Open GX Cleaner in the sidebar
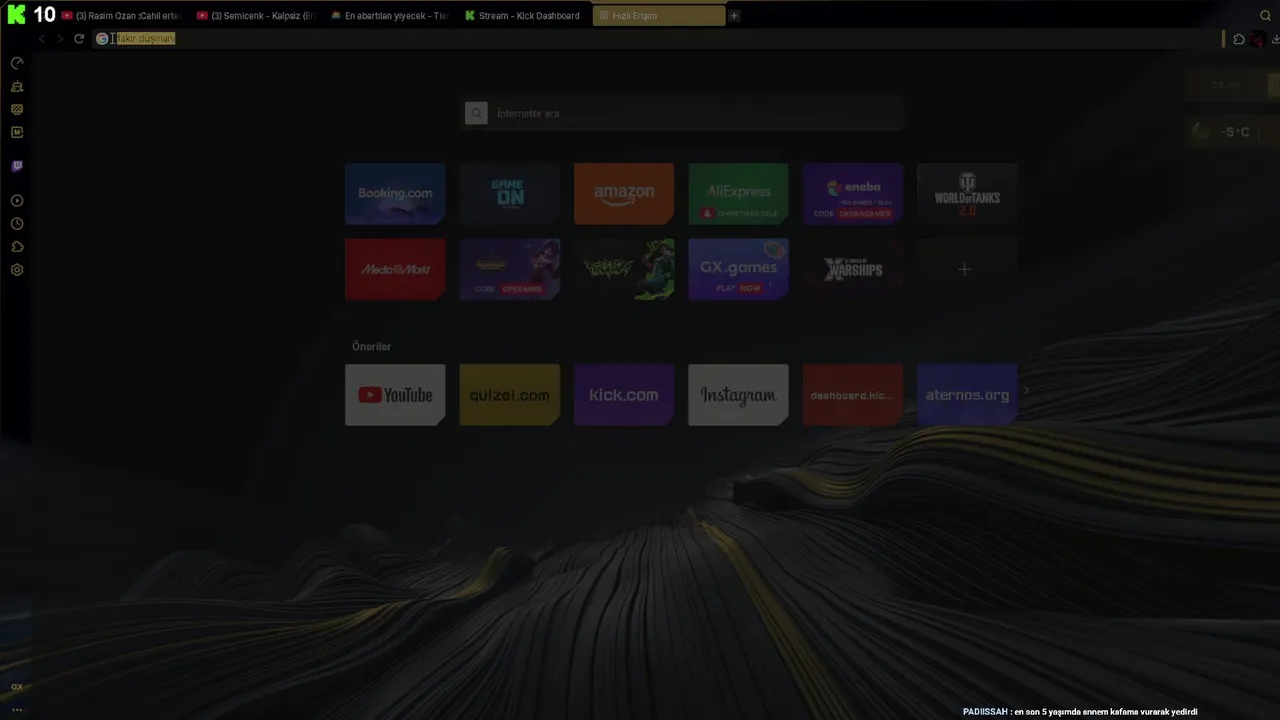 coord(17,87)
